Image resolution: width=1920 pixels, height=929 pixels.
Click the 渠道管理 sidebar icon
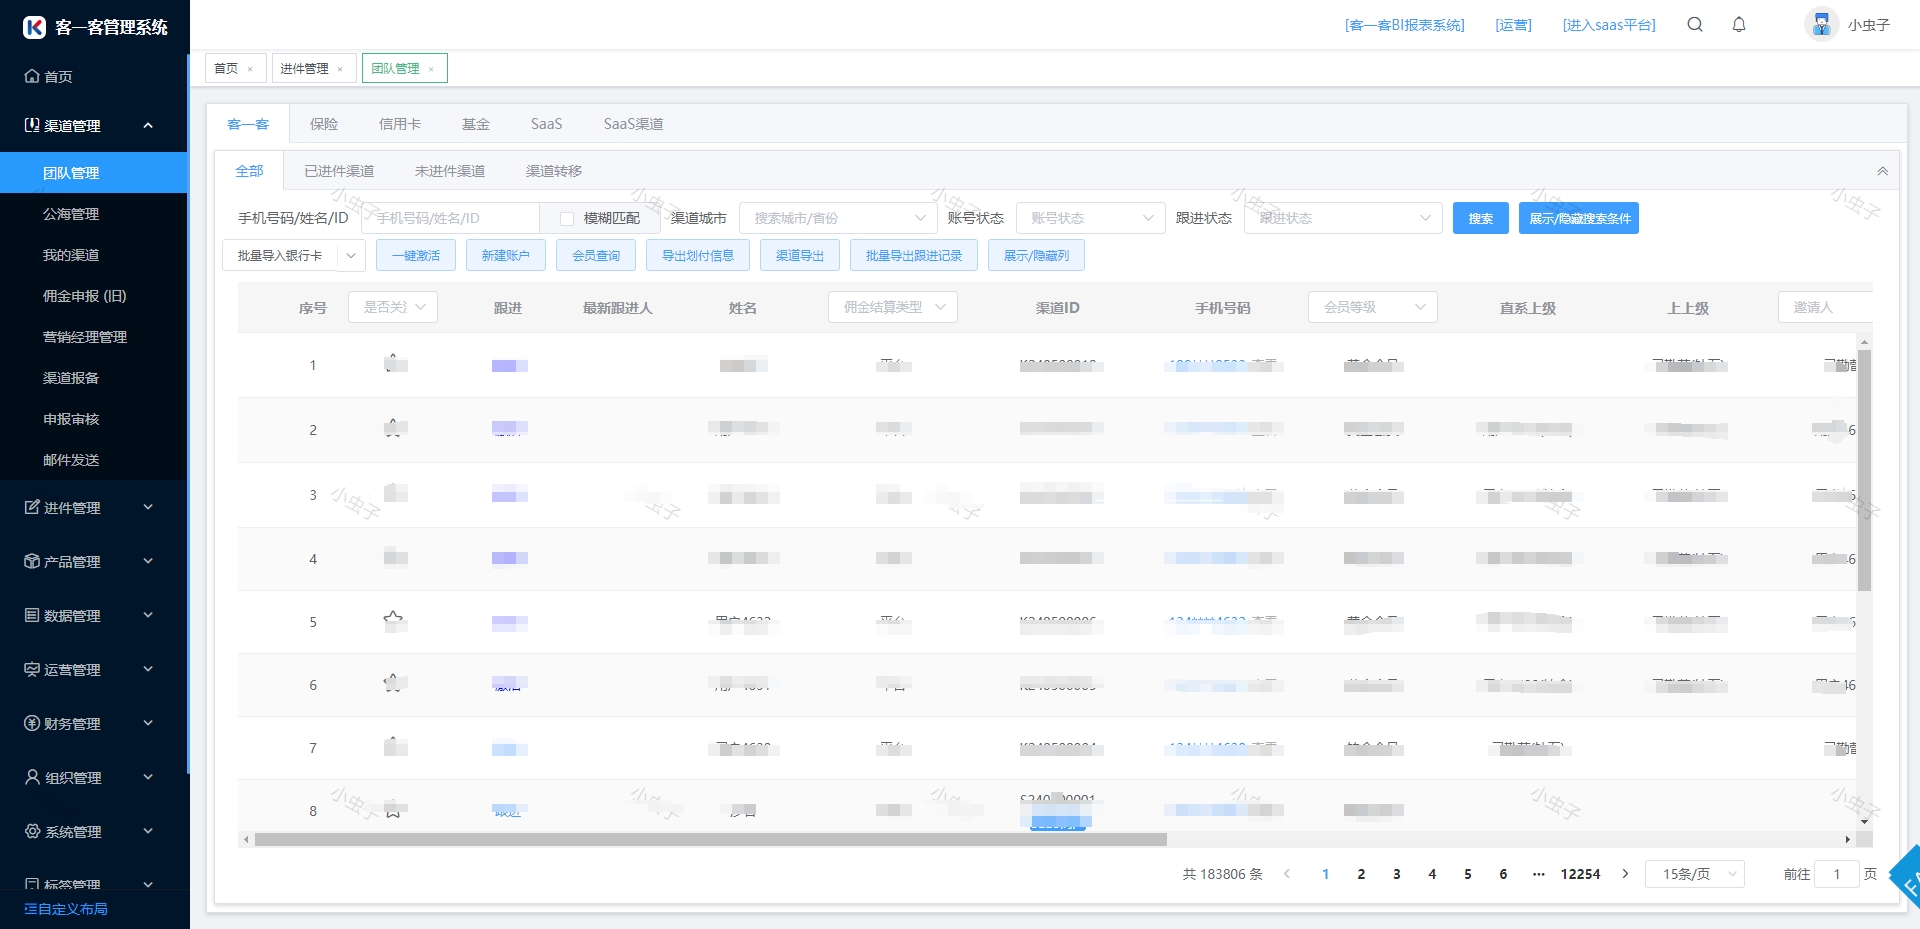click(32, 125)
